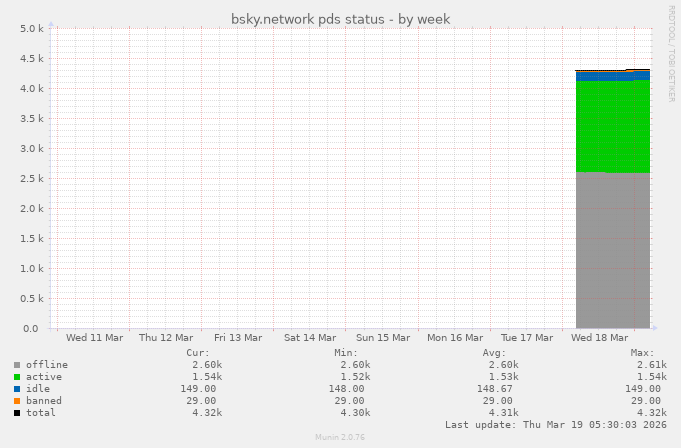Click the 'Munin 2.0.76' footer text
The width and height of the screenshot is (681, 448).
(x=340, y=437)
